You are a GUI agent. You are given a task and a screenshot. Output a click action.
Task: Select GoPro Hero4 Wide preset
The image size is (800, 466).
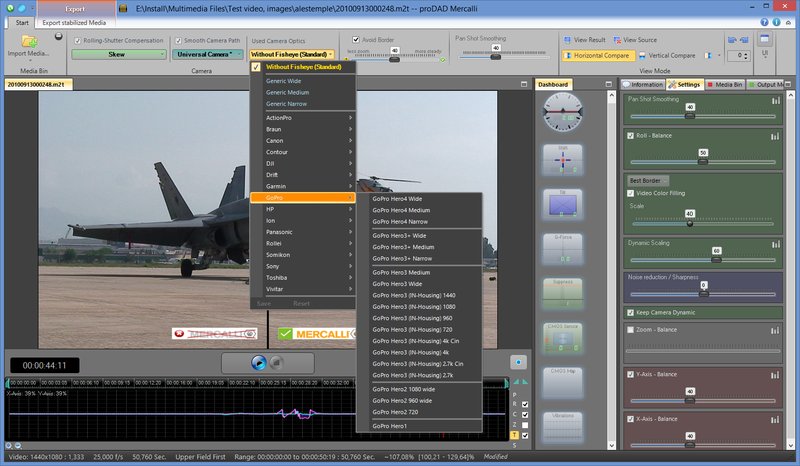pyautogui.click(x=419, y=199)
